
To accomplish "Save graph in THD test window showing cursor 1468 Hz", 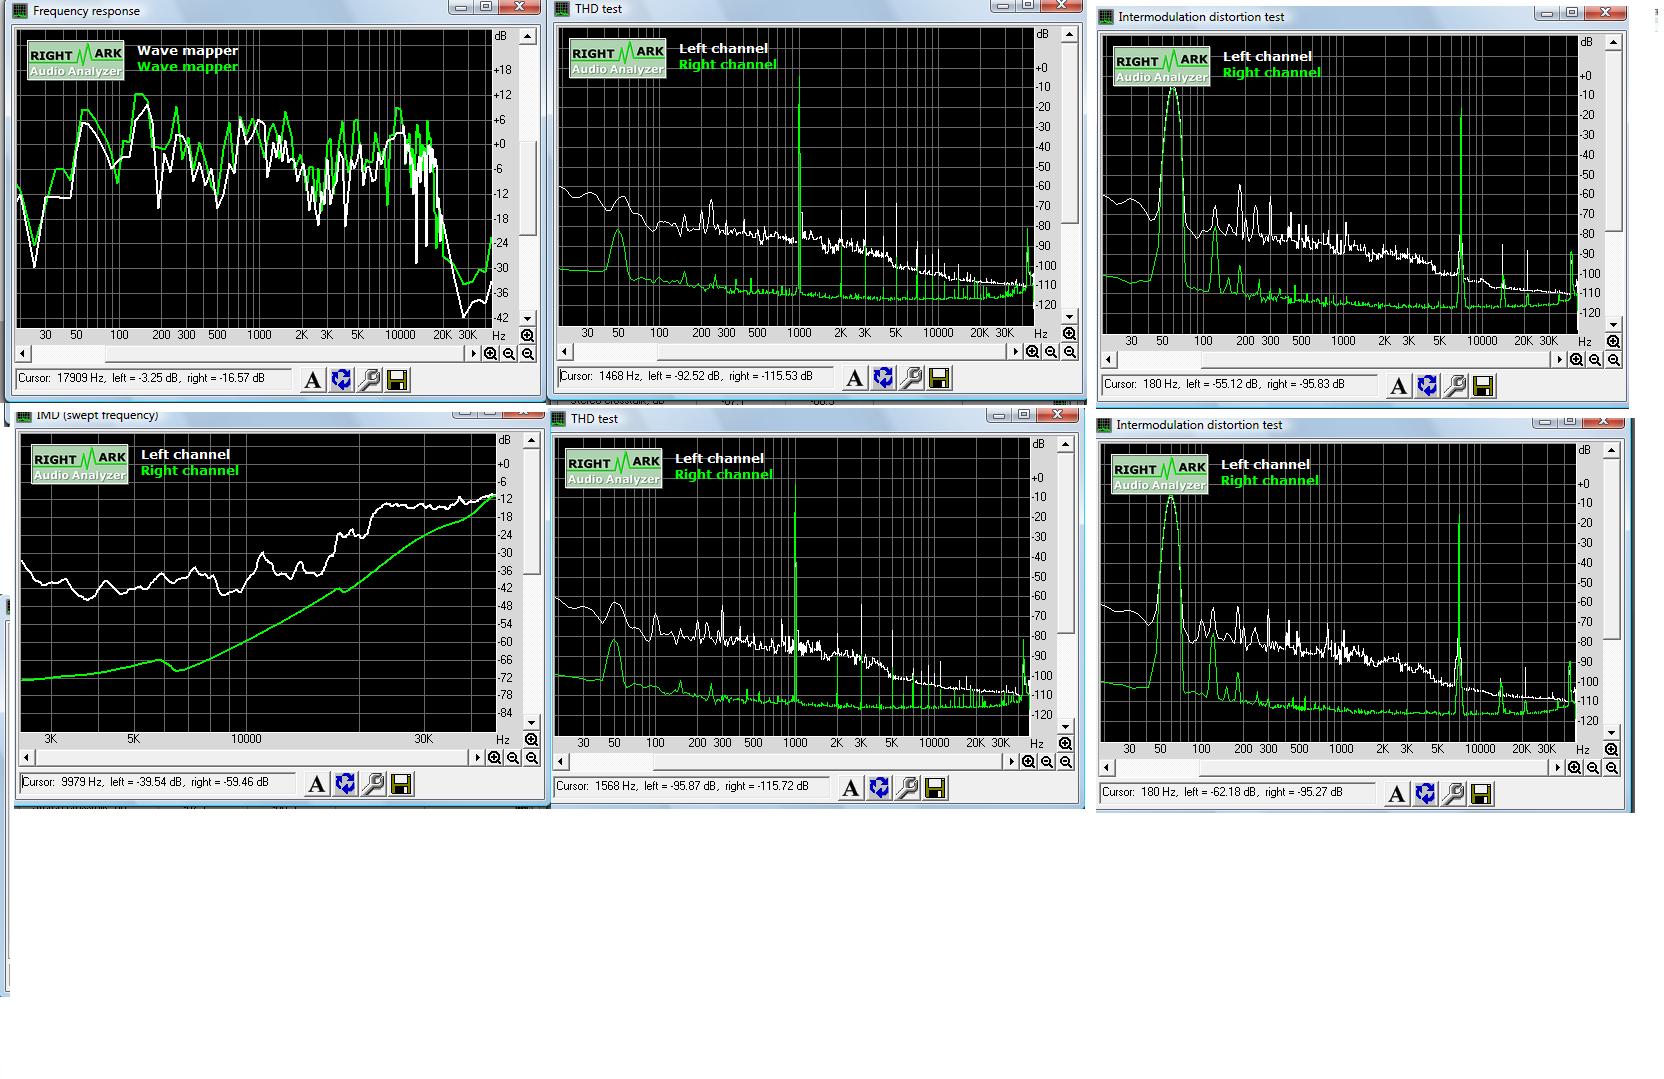I will (938, 378).
